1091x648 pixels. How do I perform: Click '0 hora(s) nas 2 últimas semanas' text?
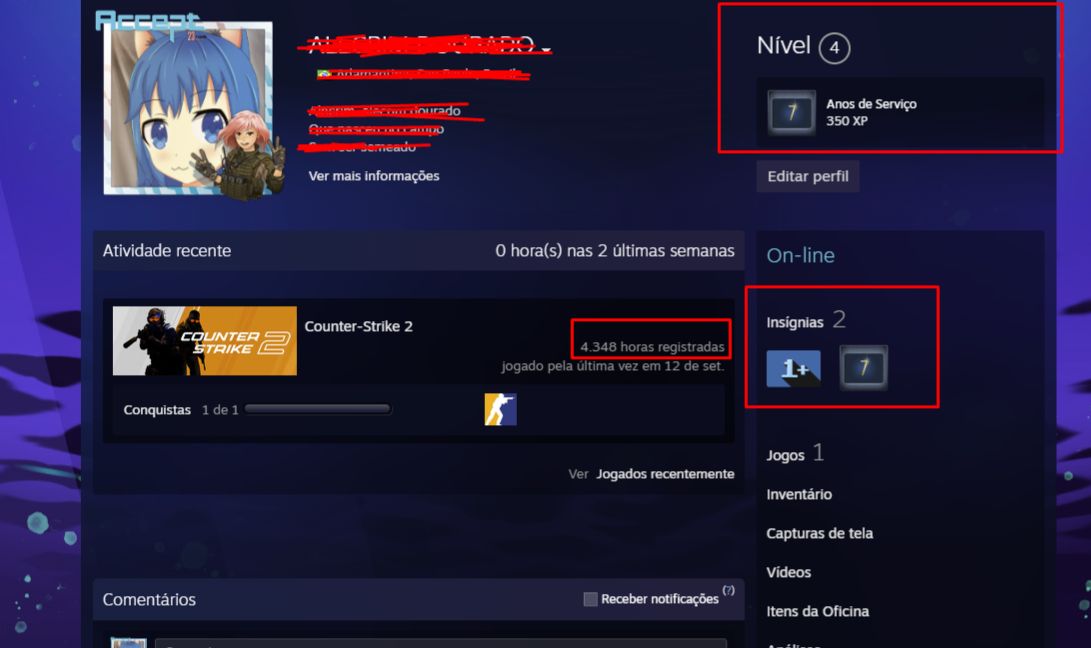point(615,251)
